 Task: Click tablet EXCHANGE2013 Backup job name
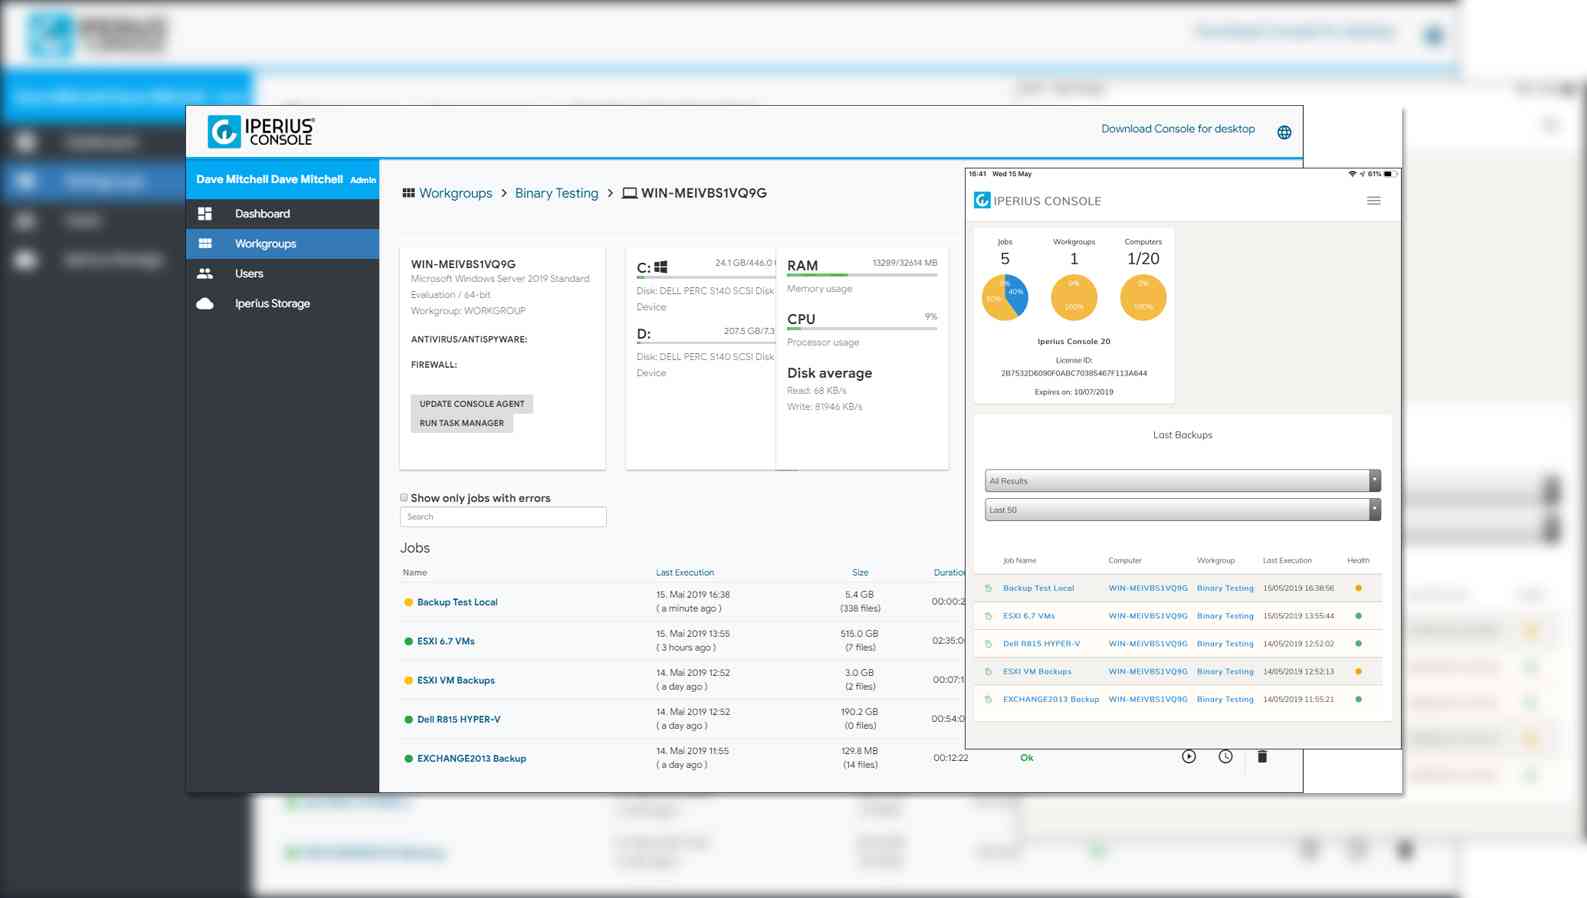[1051, 699]
